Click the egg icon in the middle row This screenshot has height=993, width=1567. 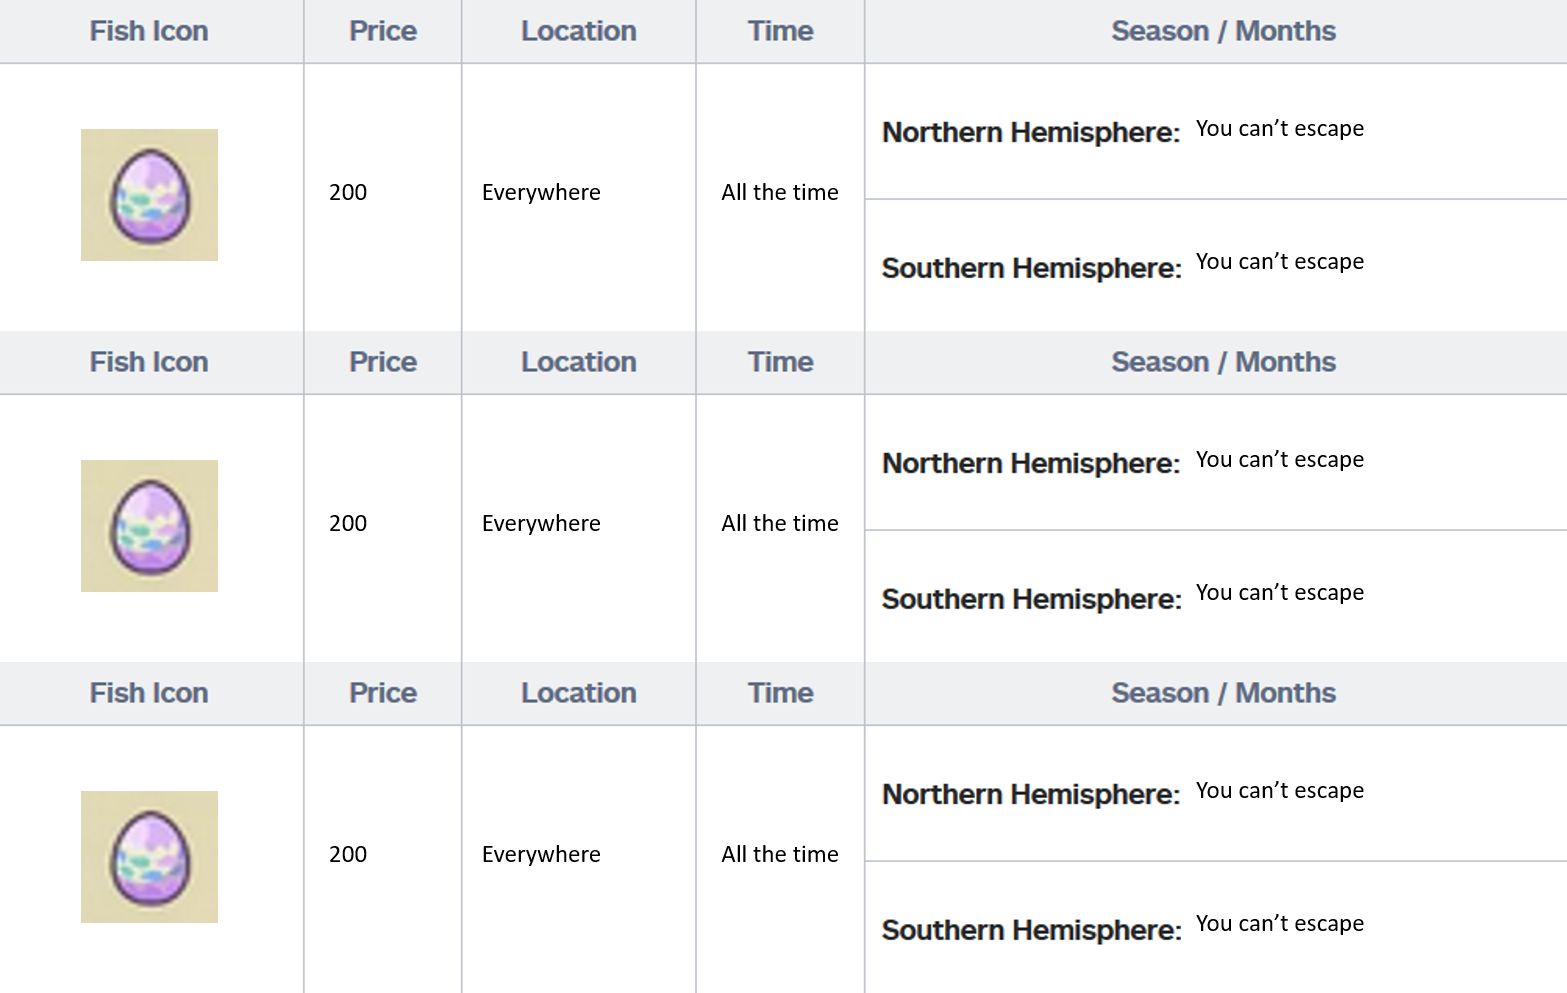[x=149, y=526]
